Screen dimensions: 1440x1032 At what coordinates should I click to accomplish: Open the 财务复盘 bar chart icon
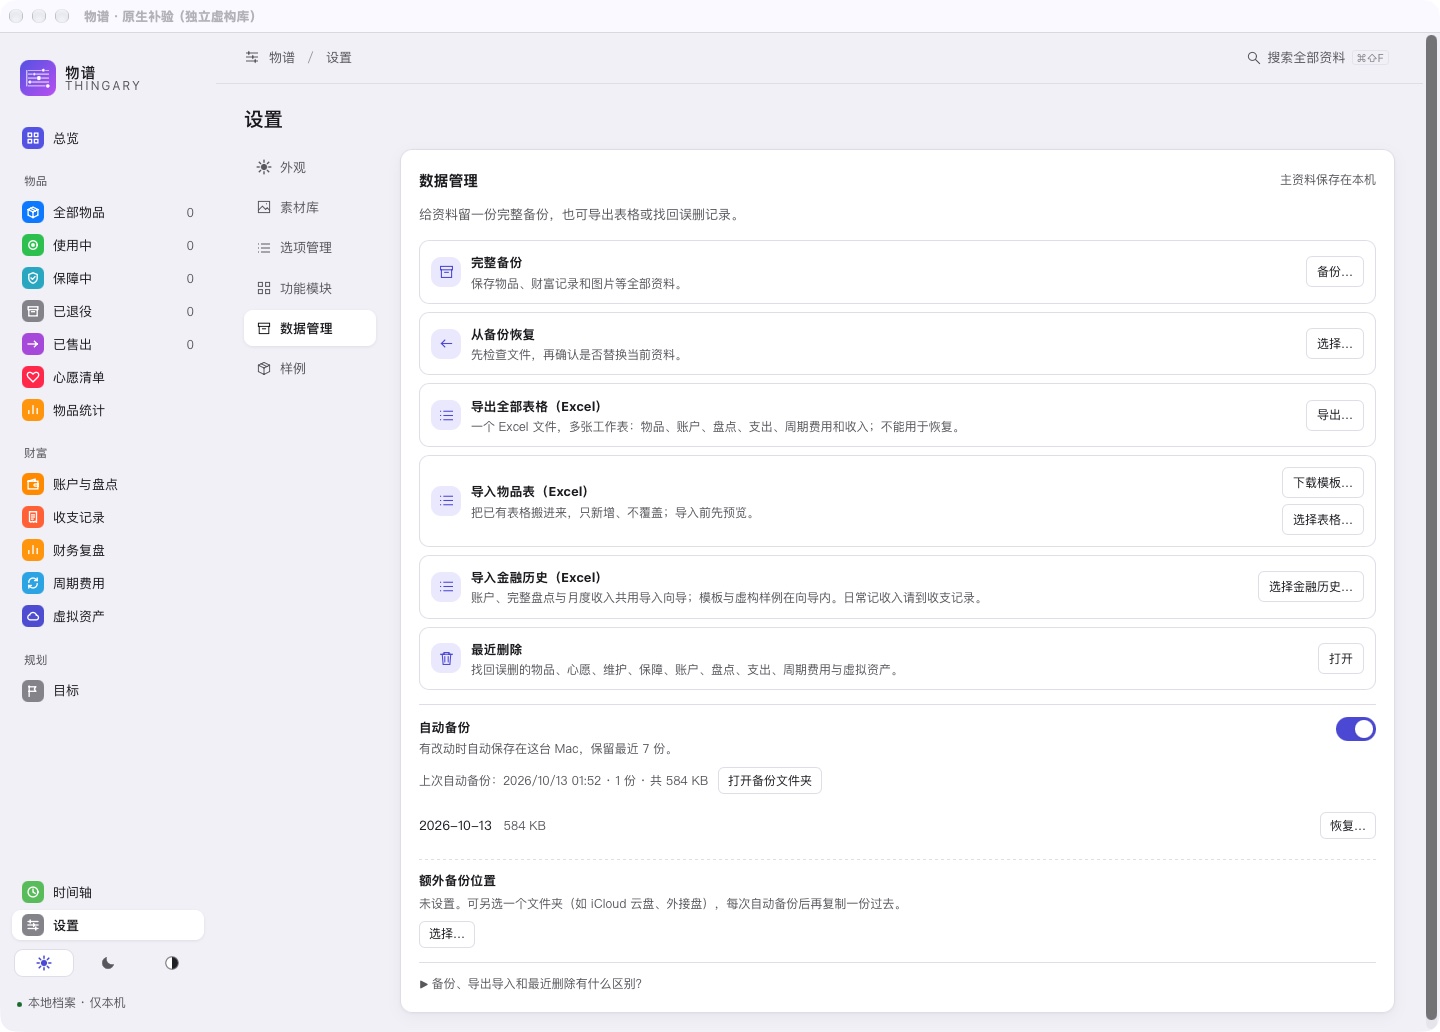click(x=33, y=550)
